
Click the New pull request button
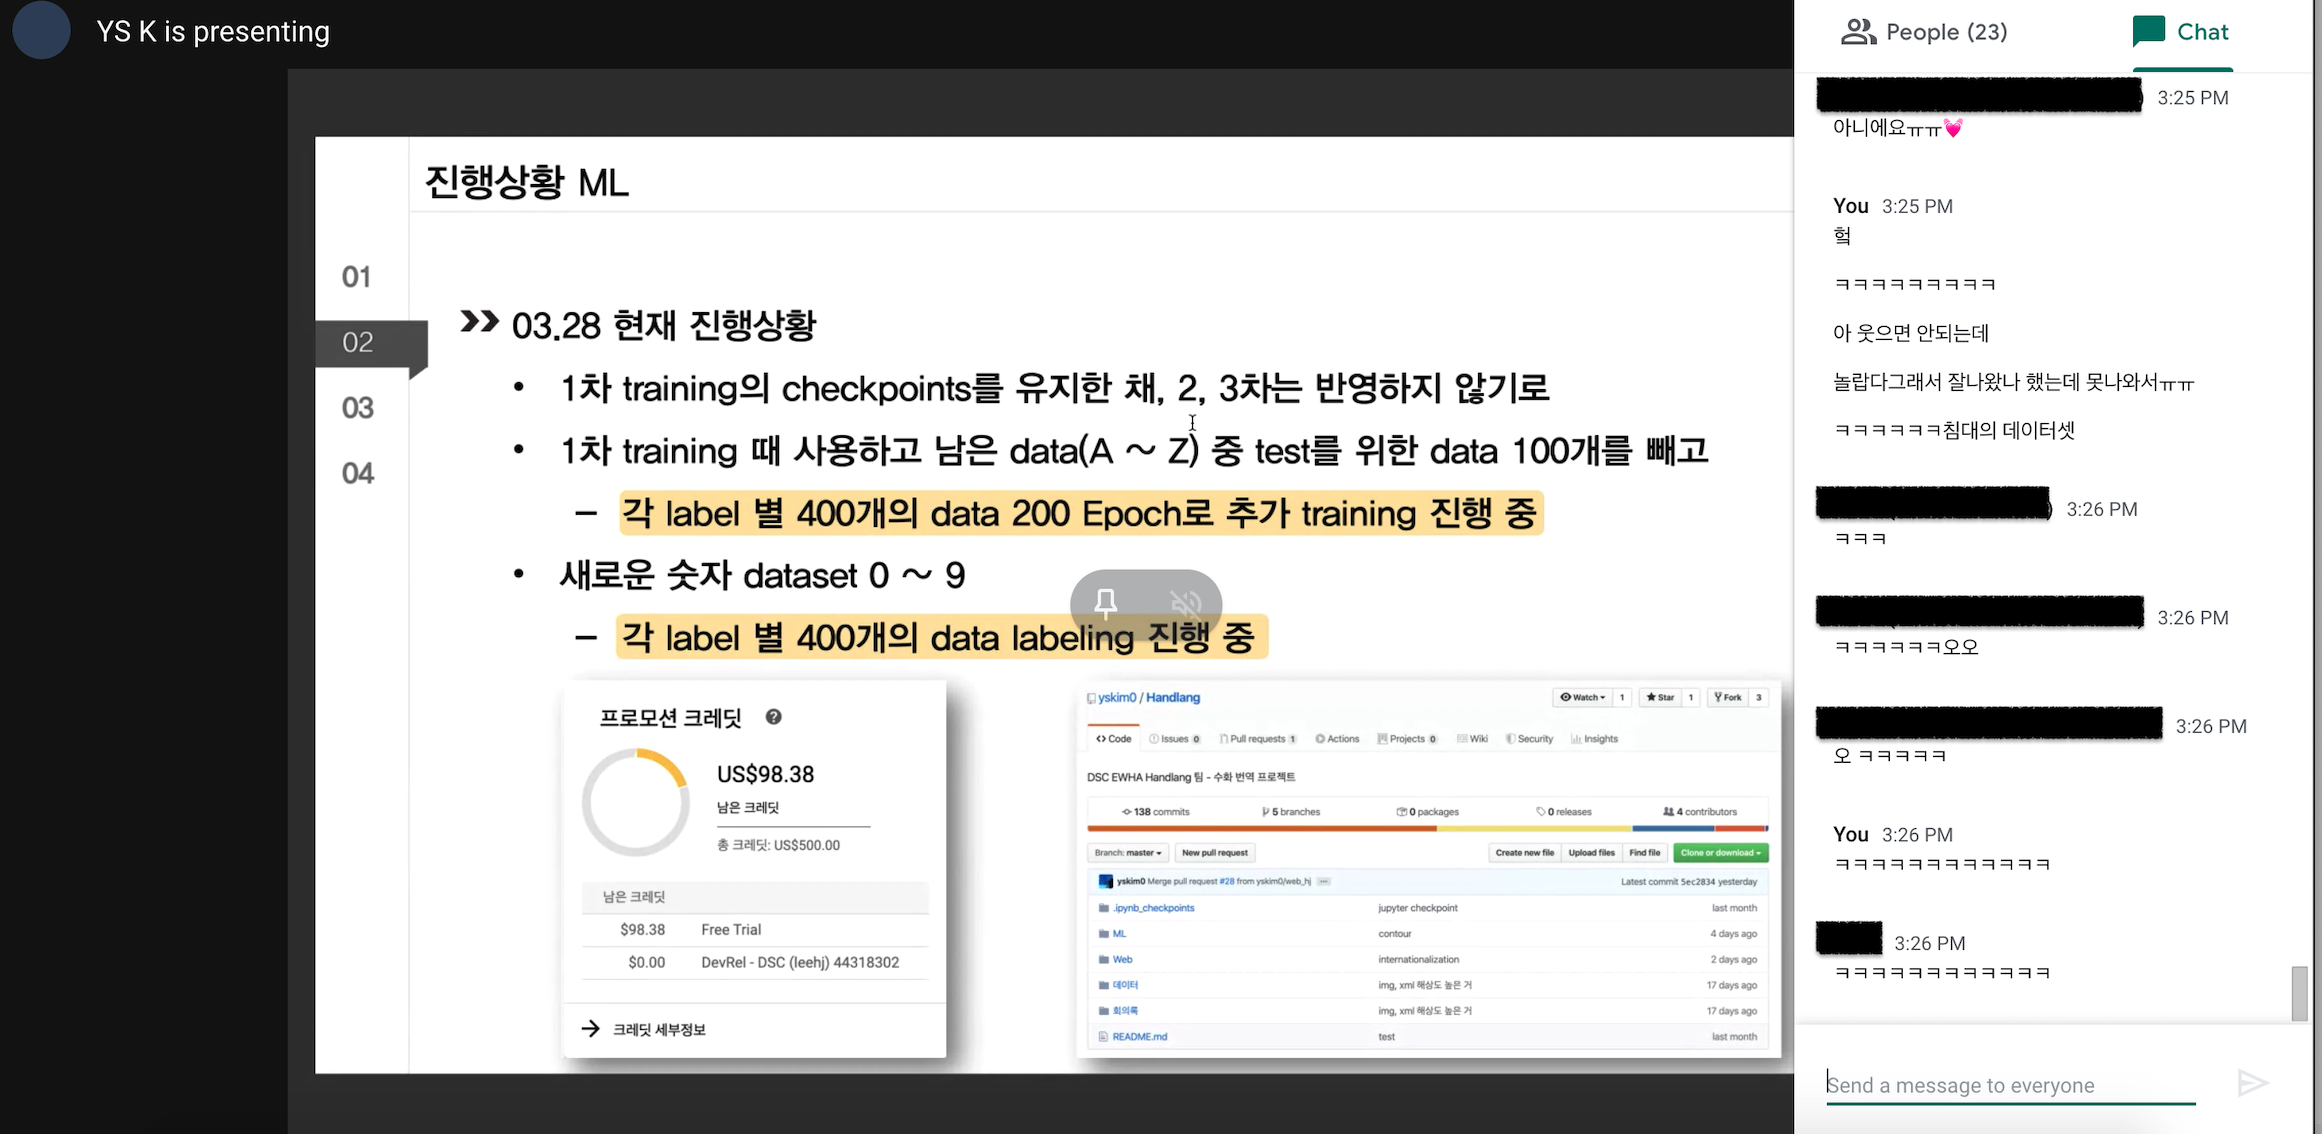pyautogui.click(x=1214, y=853)
